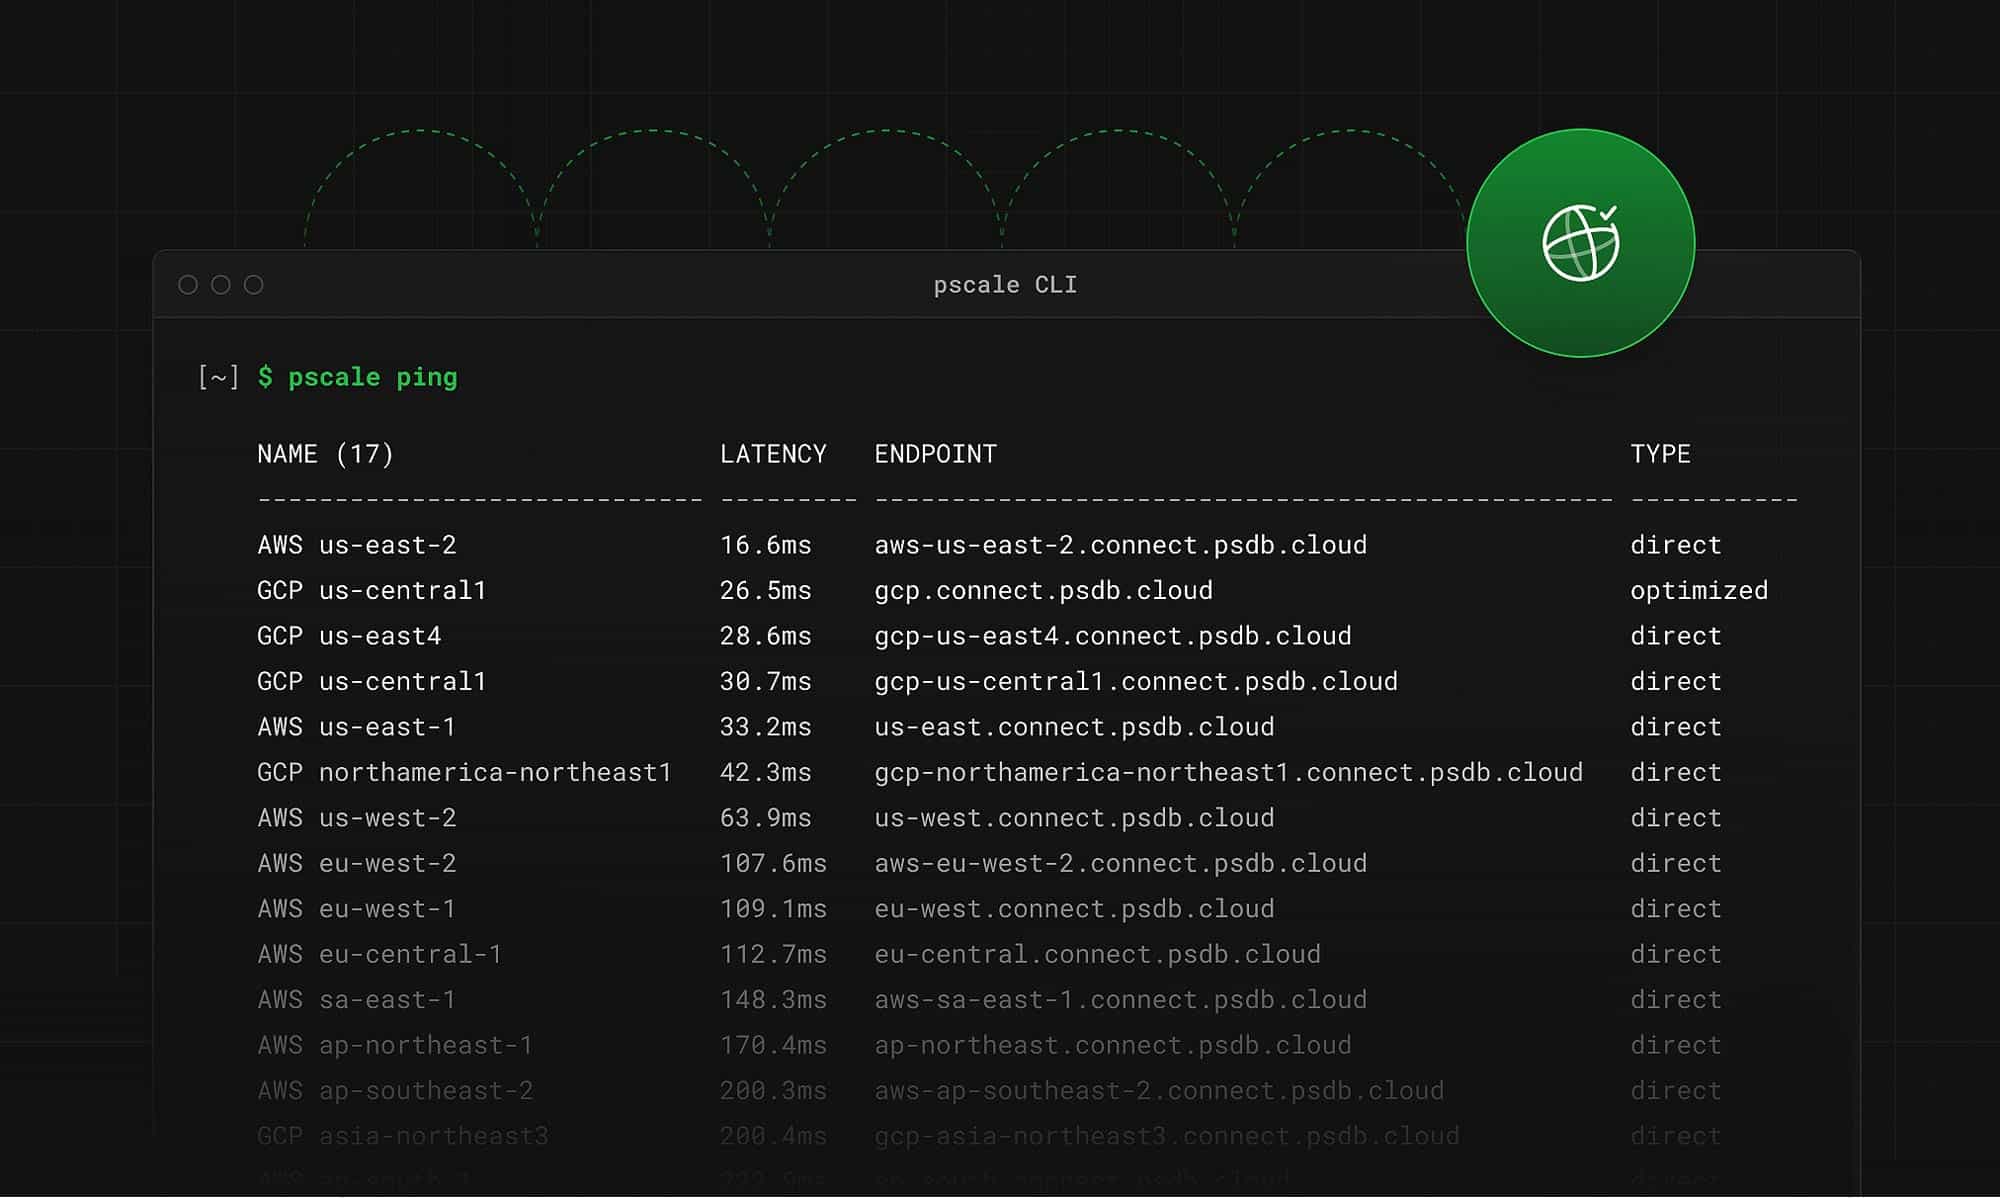The width and height of the screenshot is (2000, 1198).
Task: Sort by the ENDPOINT column header
Action: click(x=934, y=453)
